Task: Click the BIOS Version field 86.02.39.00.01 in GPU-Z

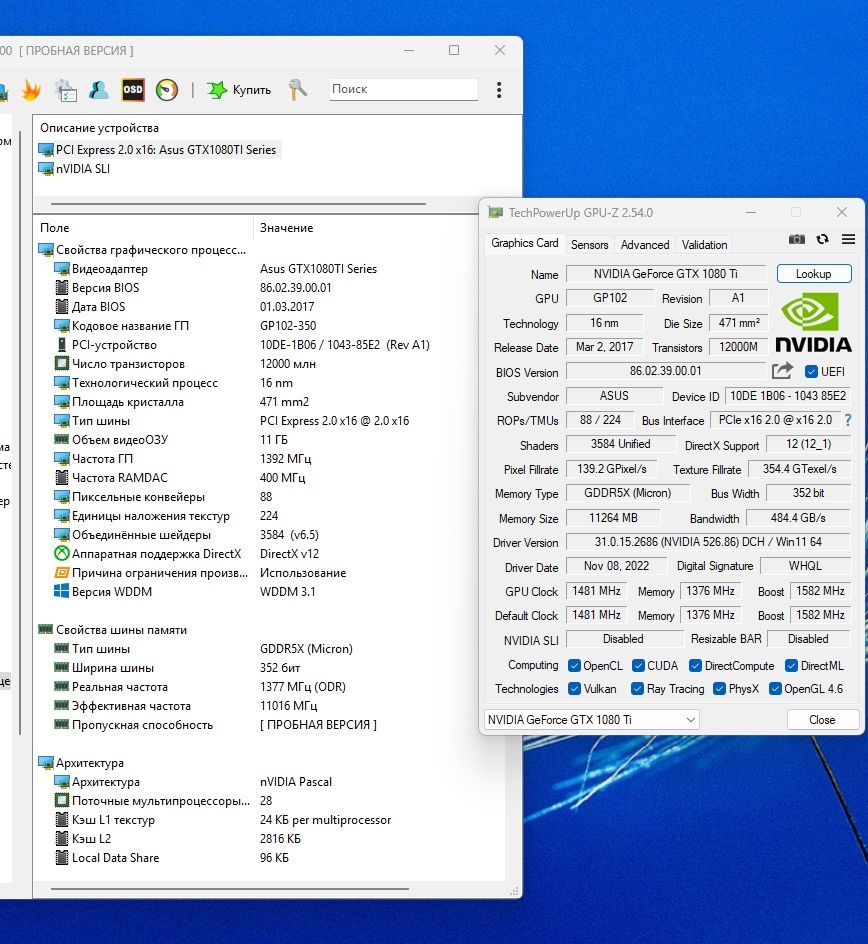Action: coord(666,371)
